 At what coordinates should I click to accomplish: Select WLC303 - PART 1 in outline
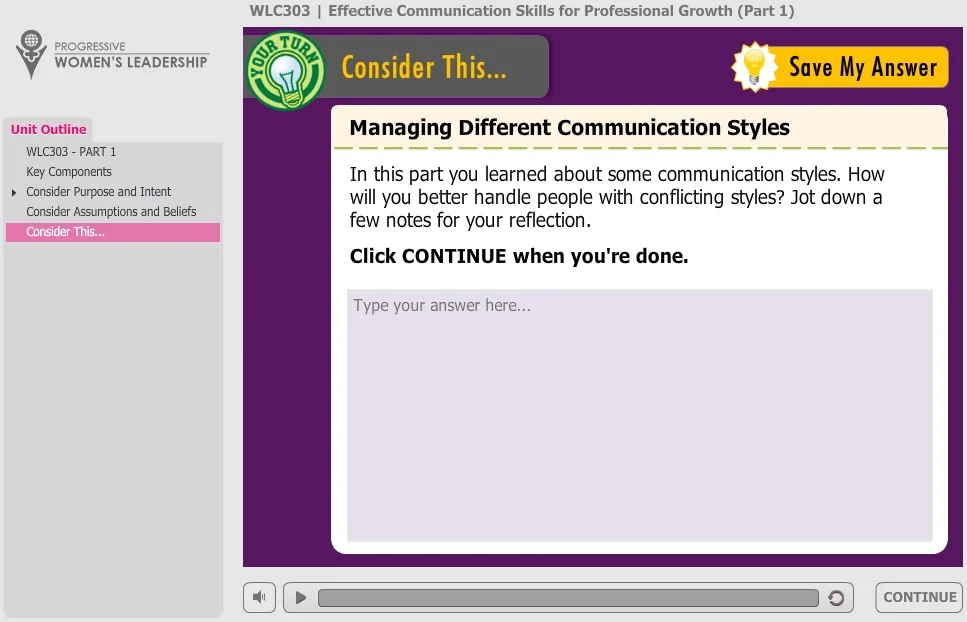71,152
